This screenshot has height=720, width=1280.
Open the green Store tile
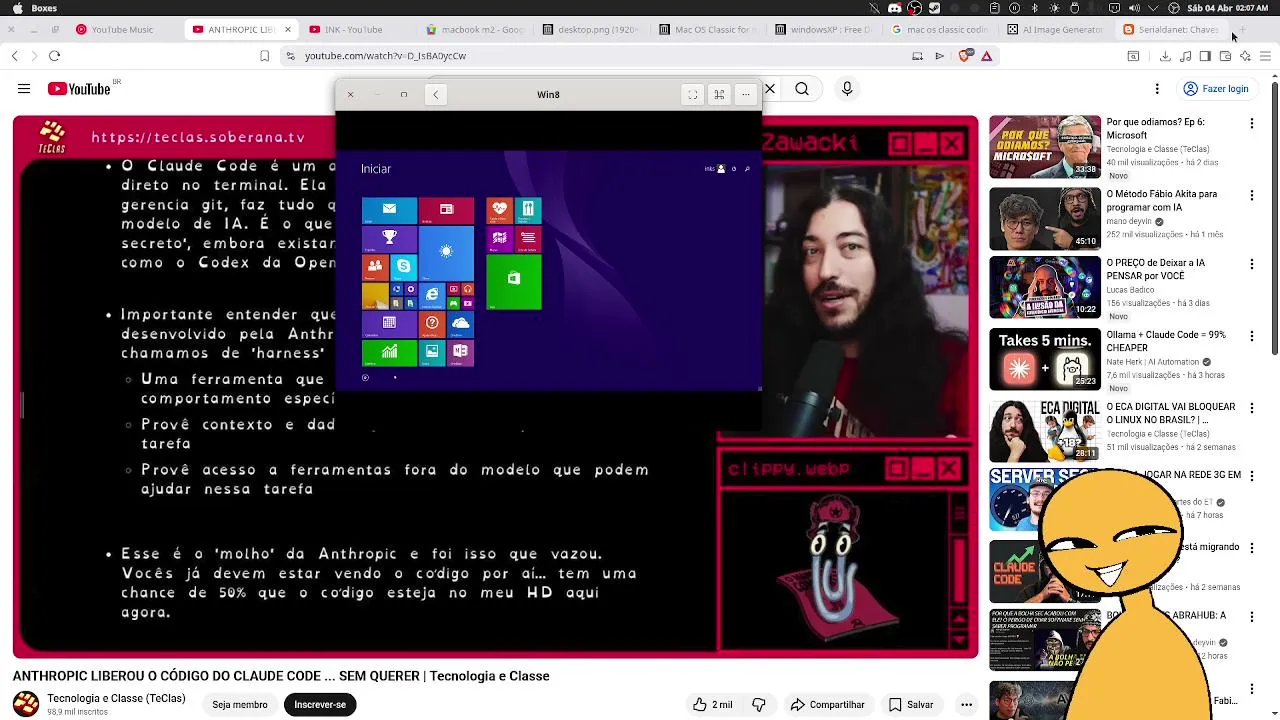tap(514, 280)
